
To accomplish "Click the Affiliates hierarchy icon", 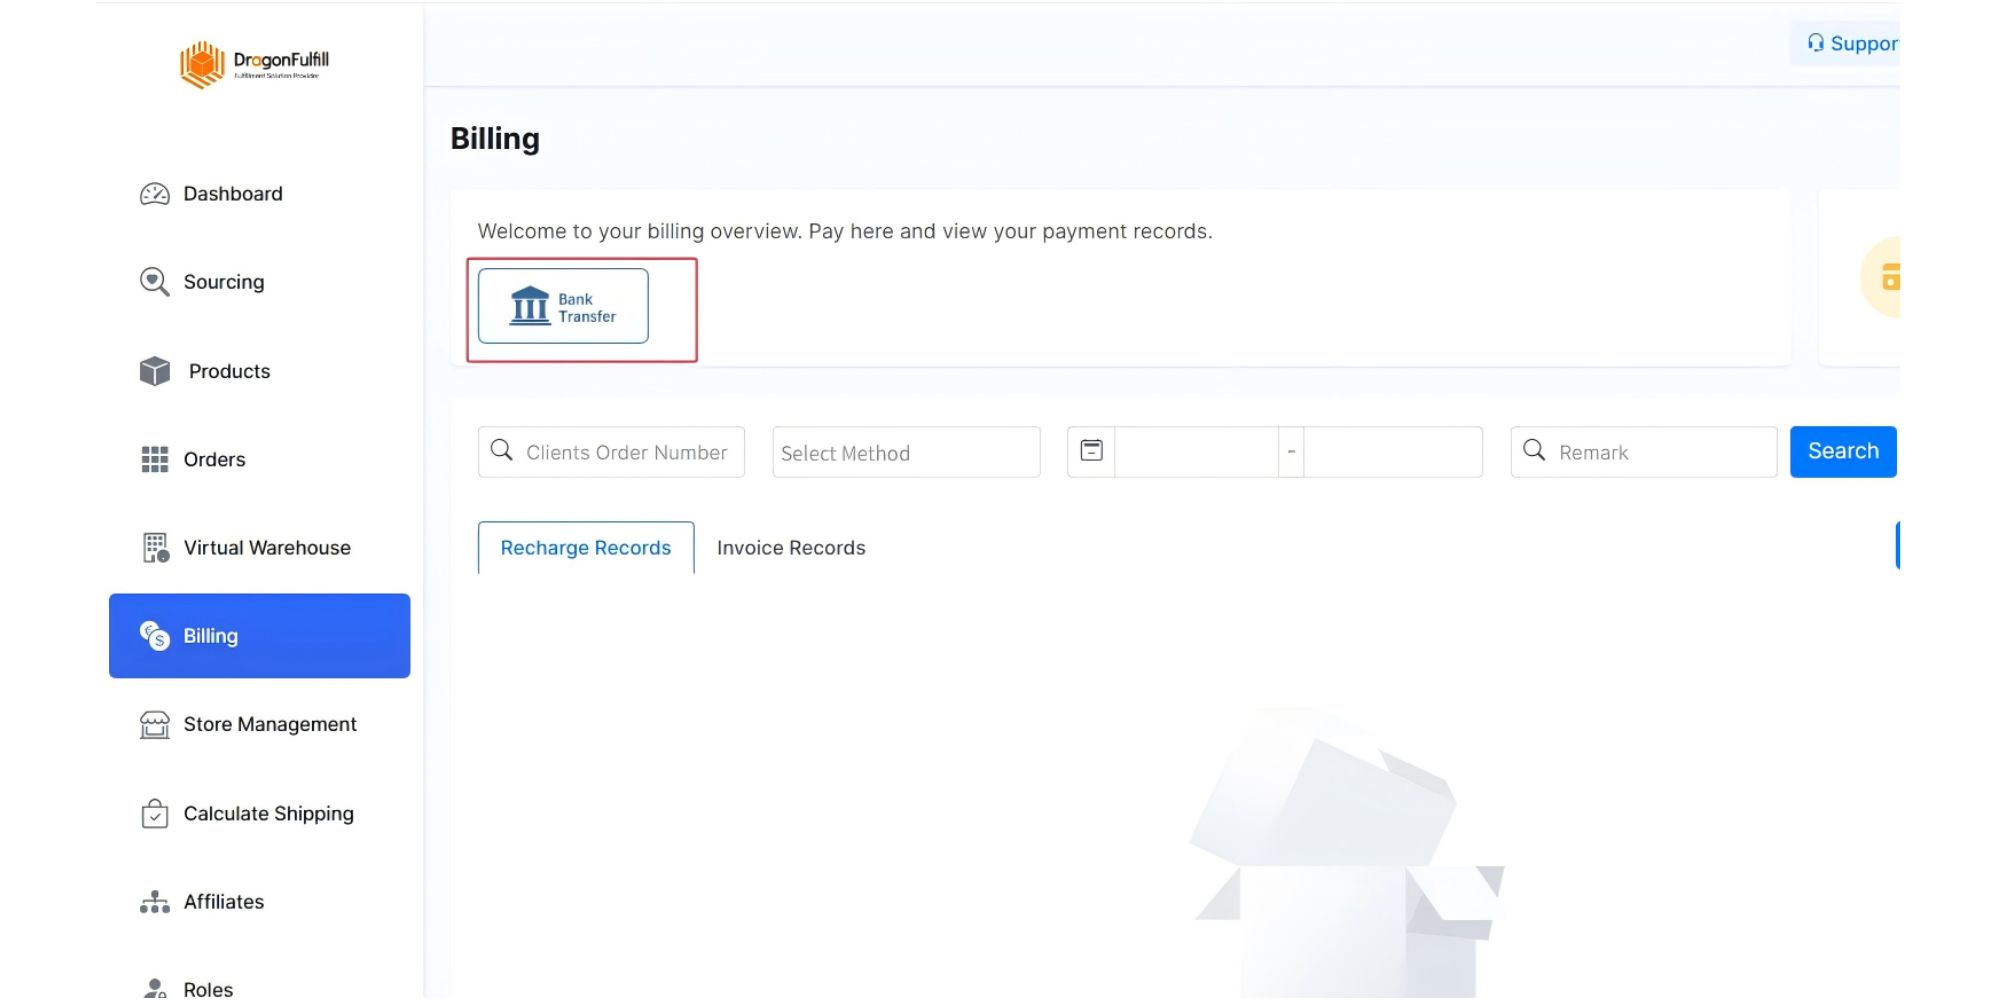I will point(154,902).
